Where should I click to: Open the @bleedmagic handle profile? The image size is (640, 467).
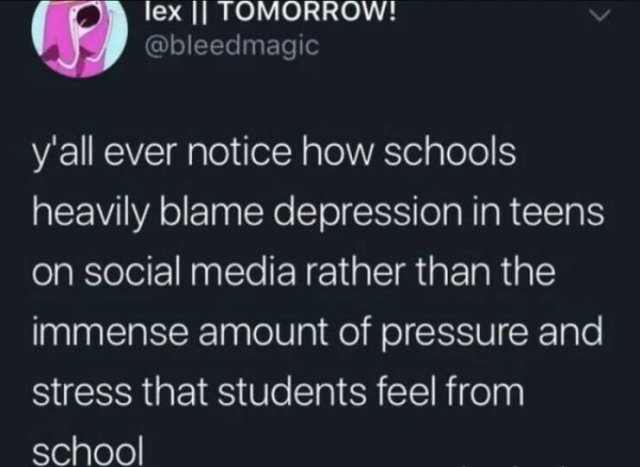(x=231, y=45)
